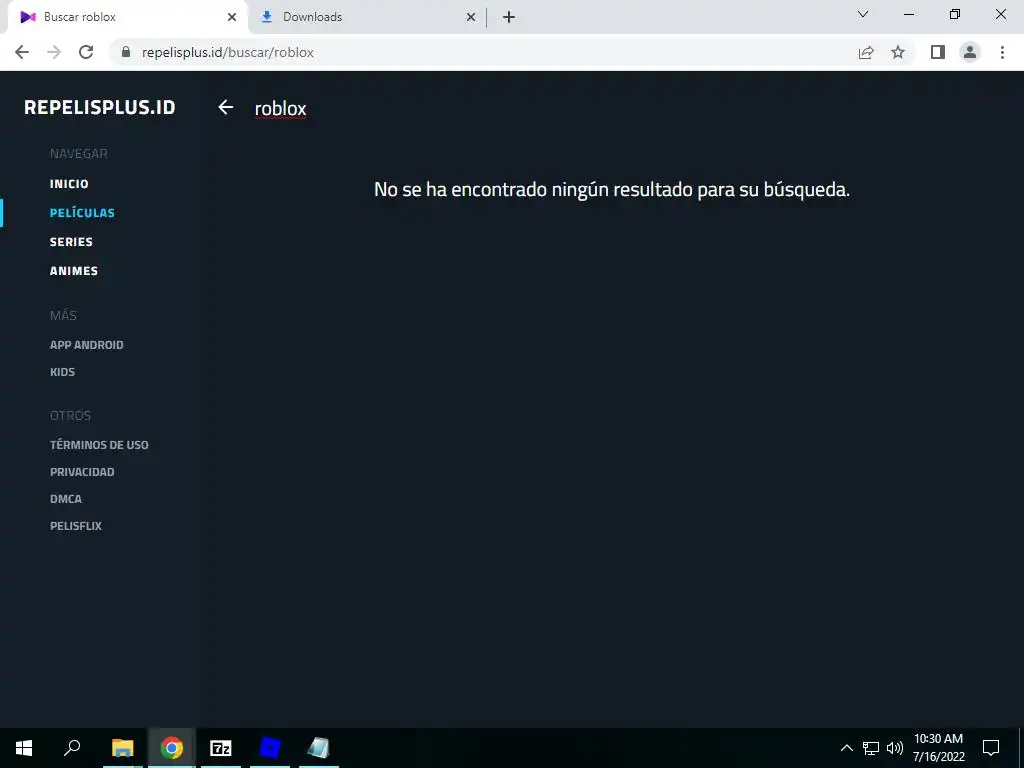This screenshot has height=768, width=1024.
Task: Open the Chrome profile avatar
Action: (x=970, y=52)
